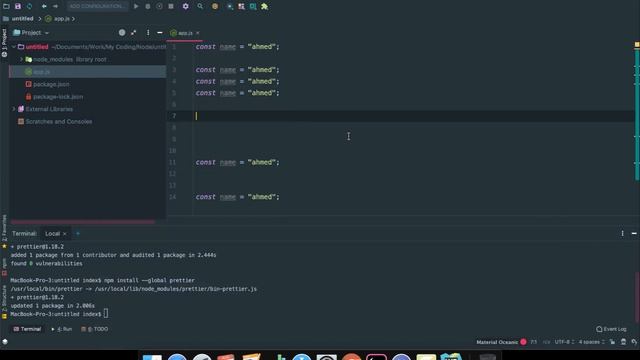
Task: Hide the Project panel with the minus icon
Action: (x=160, y=33)
